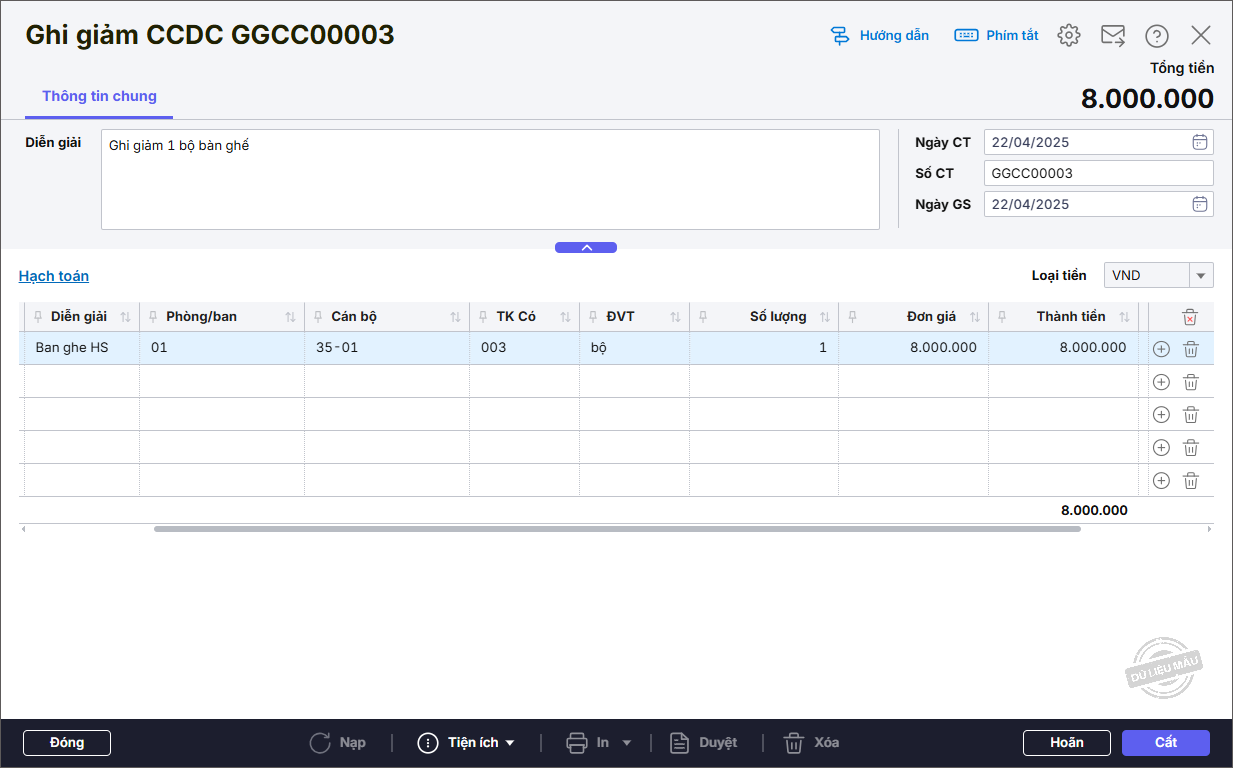Open the Hạch toán section link

point(54,276)
